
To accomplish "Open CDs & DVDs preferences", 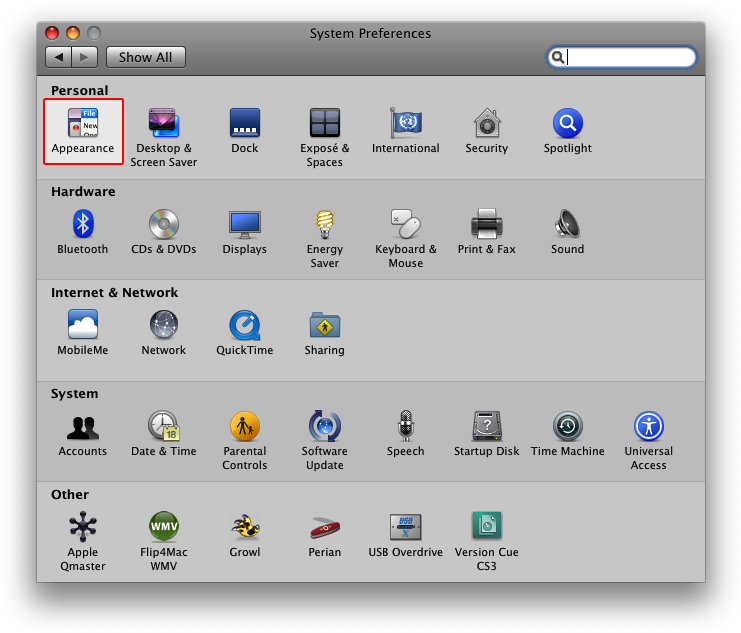I will click(164, 232).
